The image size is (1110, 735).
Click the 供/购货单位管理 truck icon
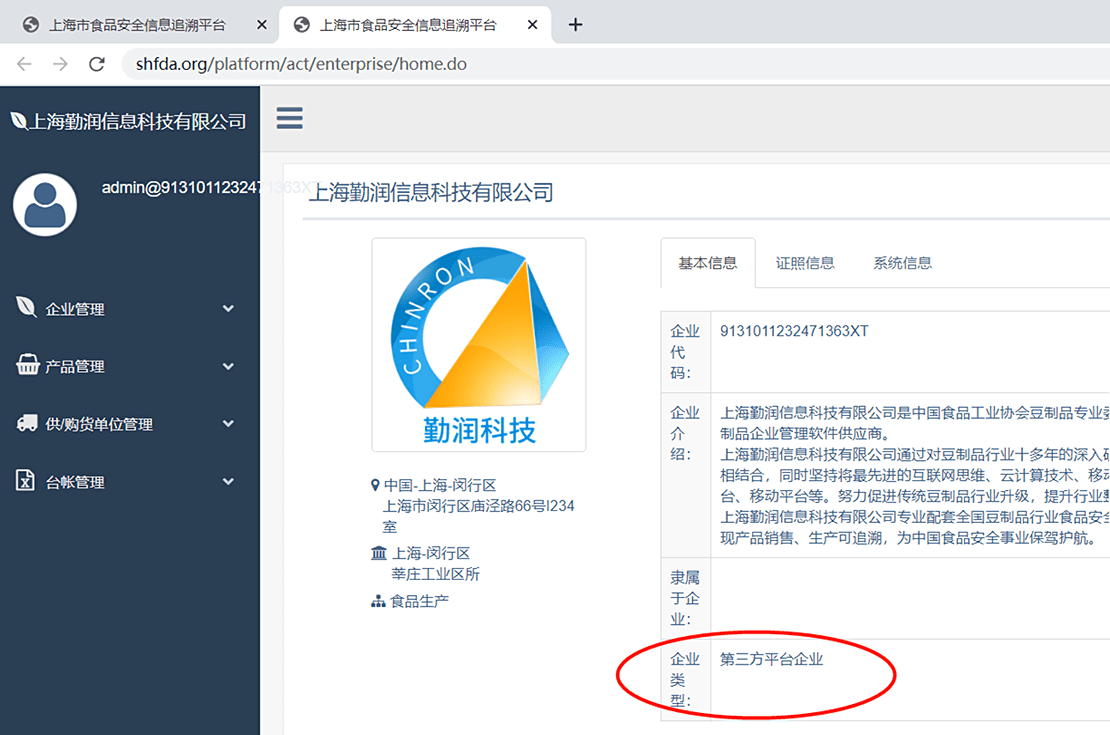point(27,423)
